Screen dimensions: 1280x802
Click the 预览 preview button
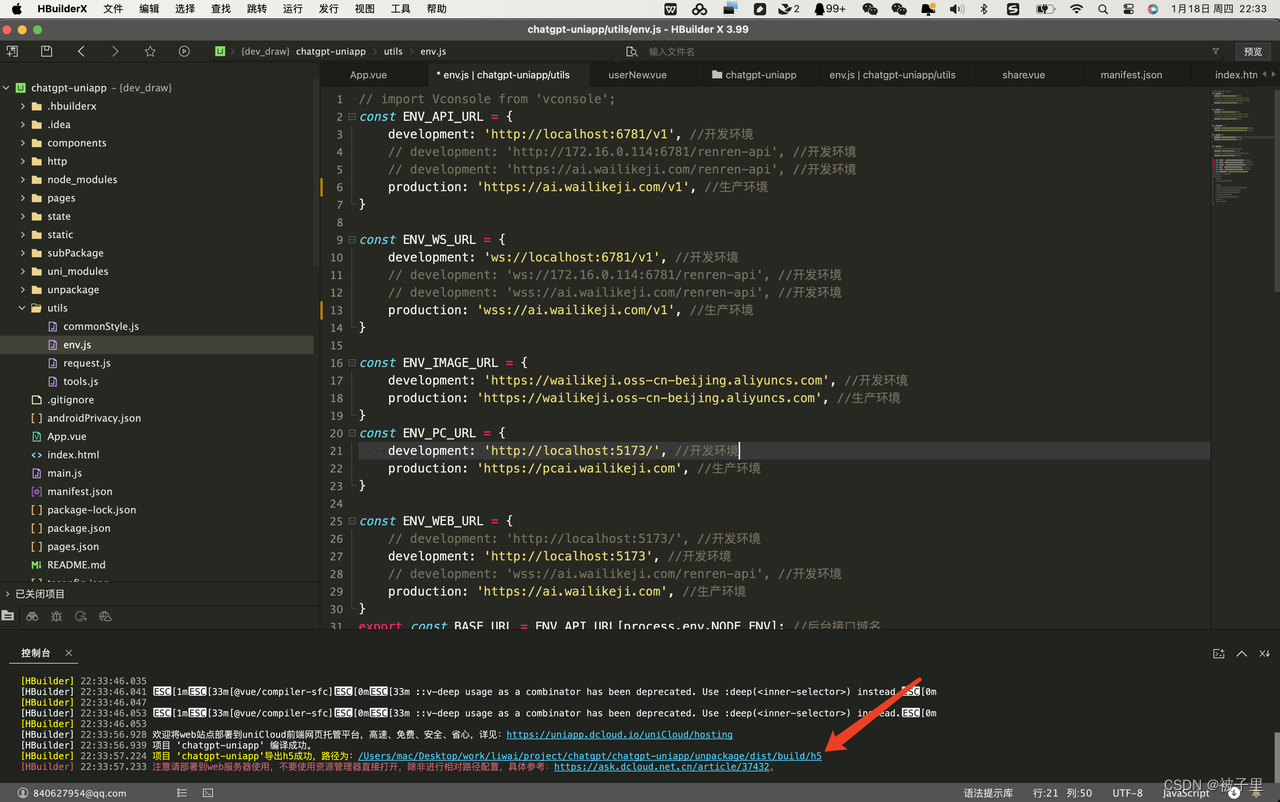1253,51
